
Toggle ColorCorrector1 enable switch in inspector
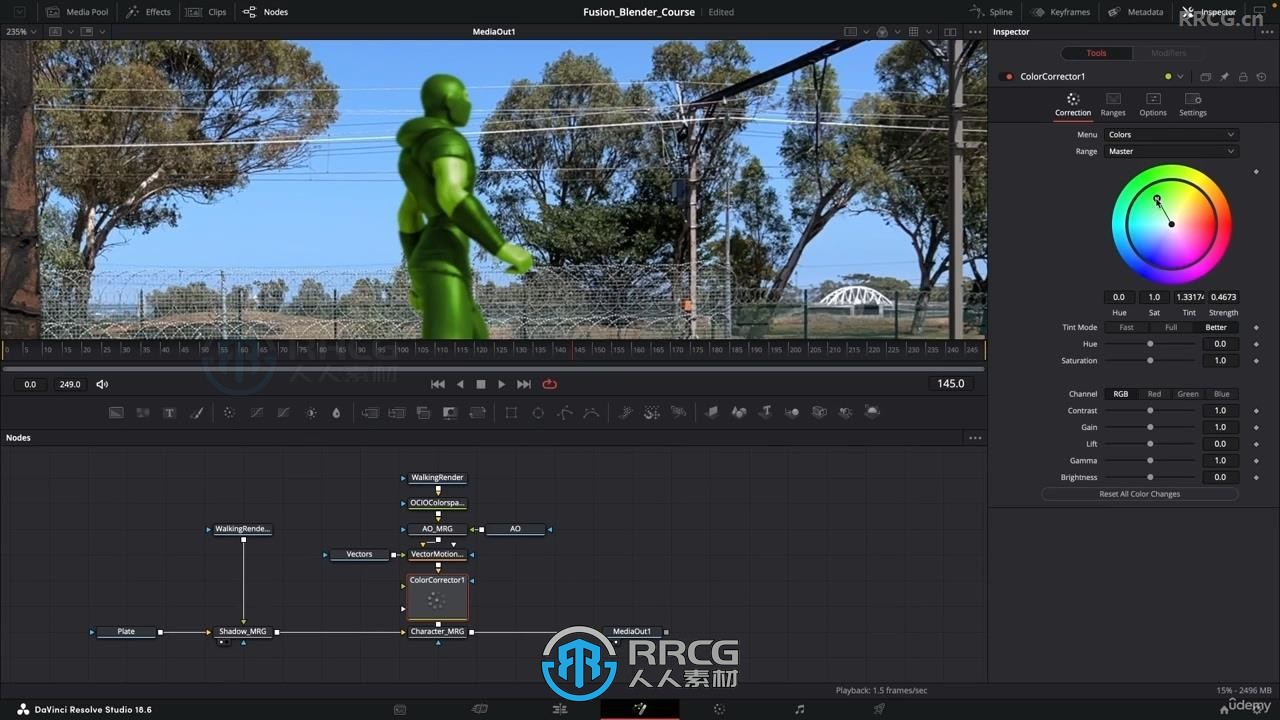tap(1008, 77)
